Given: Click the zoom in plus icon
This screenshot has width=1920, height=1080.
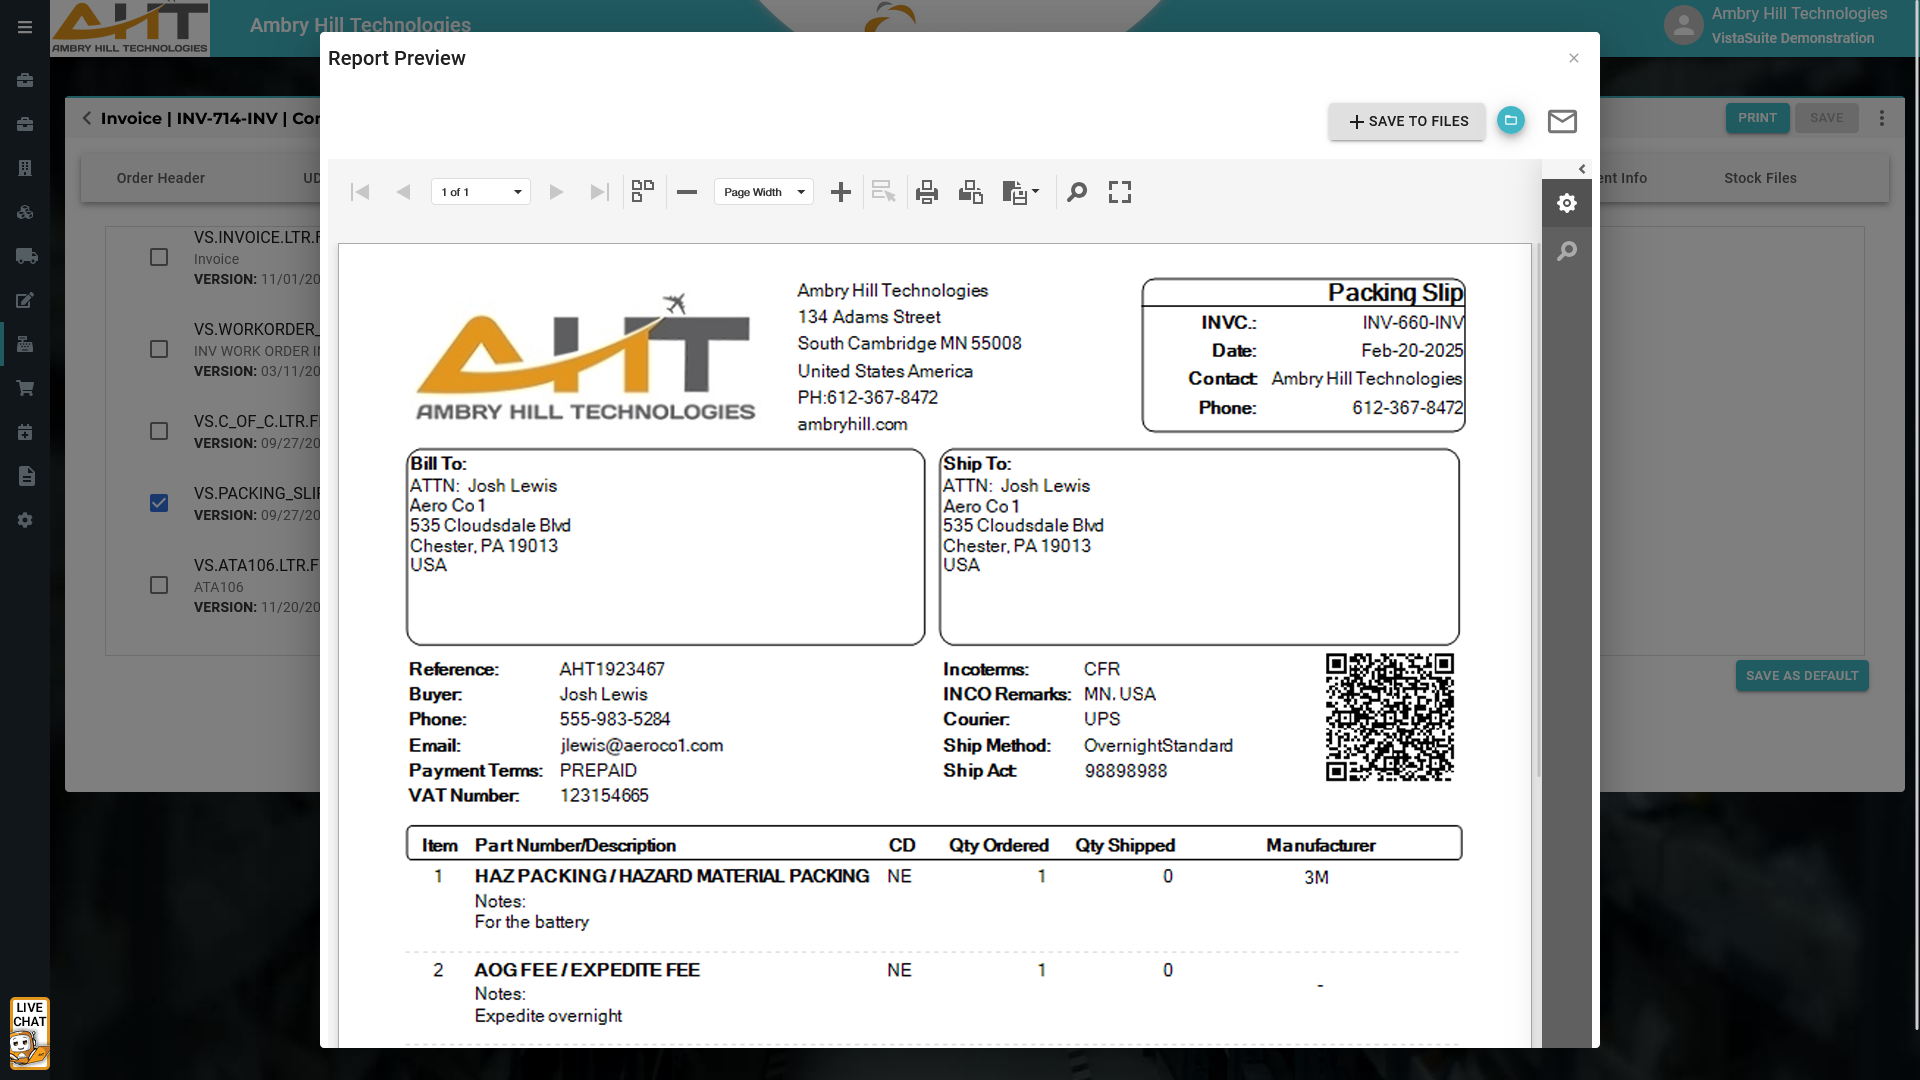Looking at the screenshot, I should (x=841, y=192).
